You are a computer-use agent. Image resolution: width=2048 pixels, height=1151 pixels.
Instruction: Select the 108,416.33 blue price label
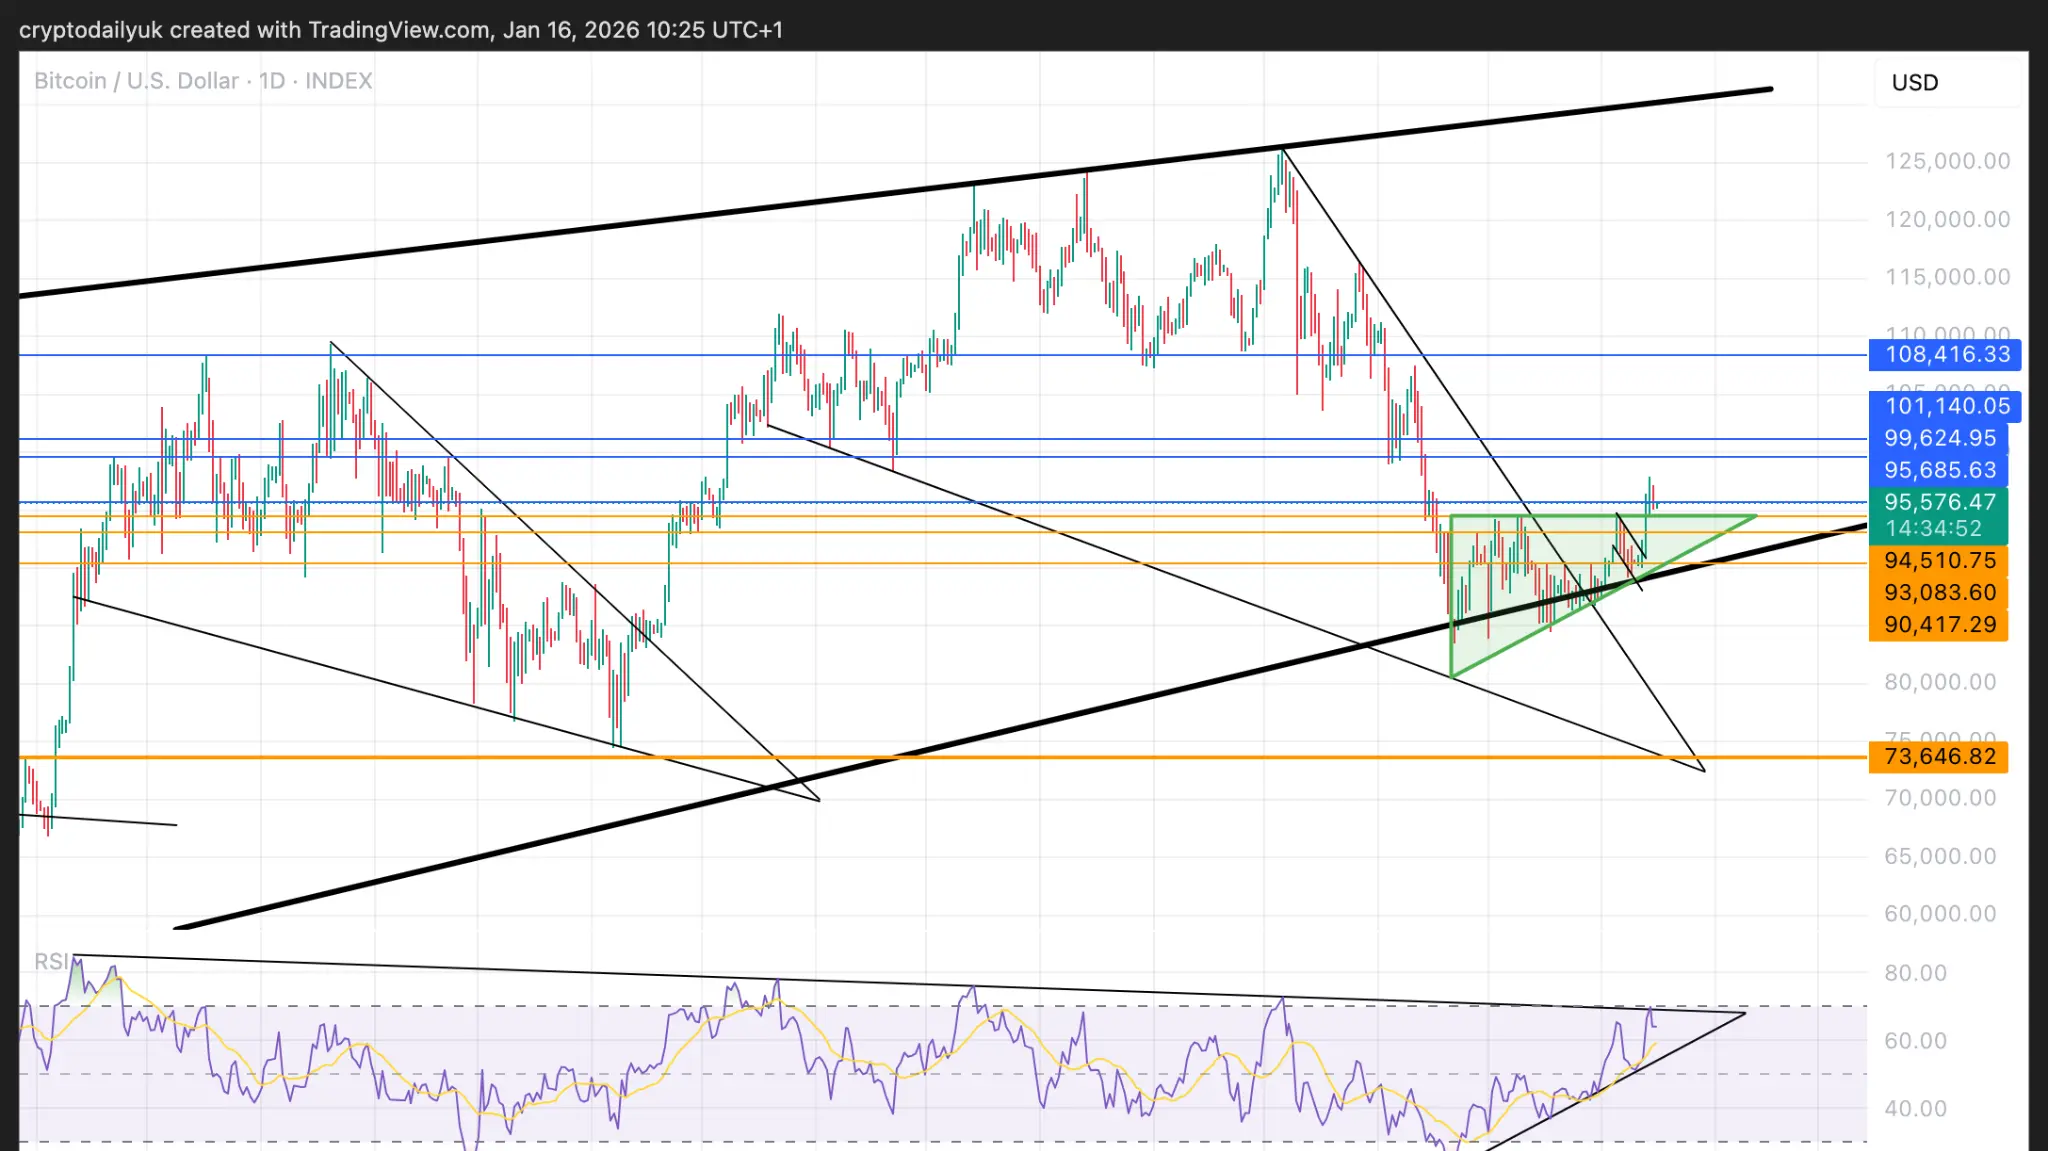[1945, 354]
